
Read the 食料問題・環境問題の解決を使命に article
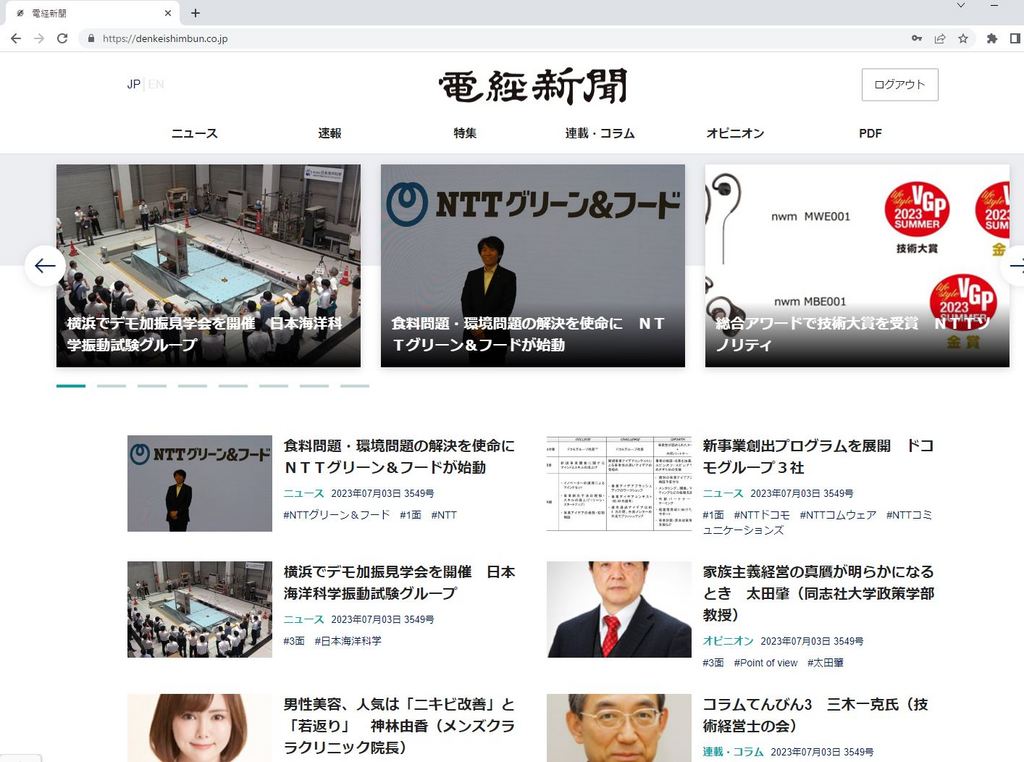398,456
